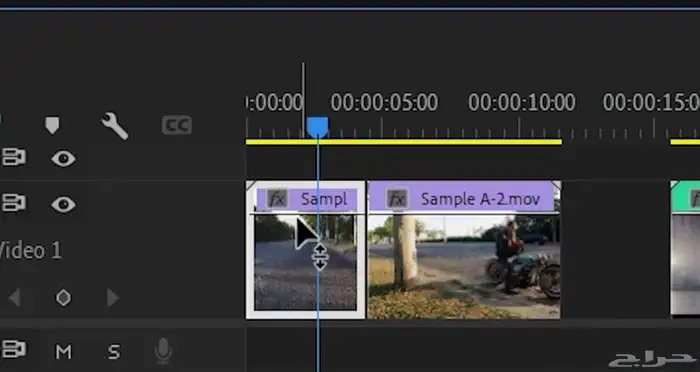
Task: Mute the audio track with the M button
Action: [x=63, y=352]
